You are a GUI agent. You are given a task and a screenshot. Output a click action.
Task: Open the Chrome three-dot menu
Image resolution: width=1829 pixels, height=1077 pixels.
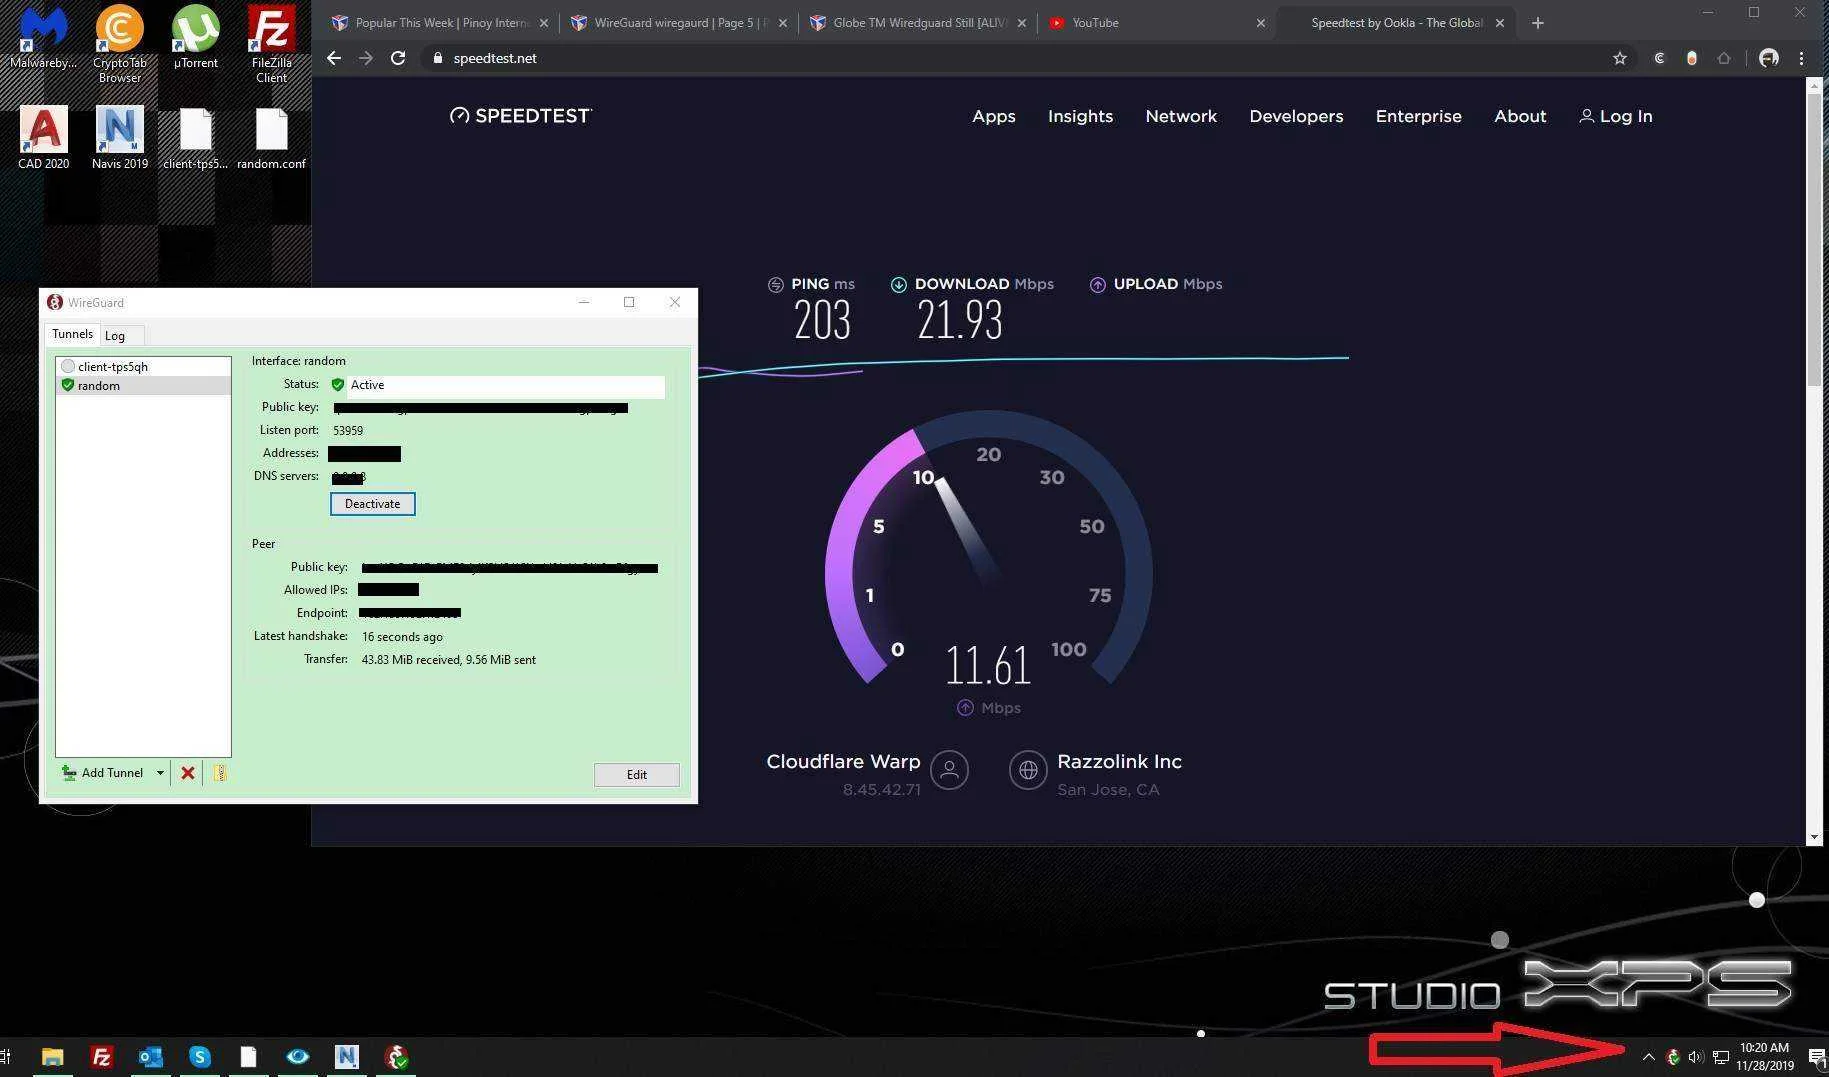[x=1802, y=58]
